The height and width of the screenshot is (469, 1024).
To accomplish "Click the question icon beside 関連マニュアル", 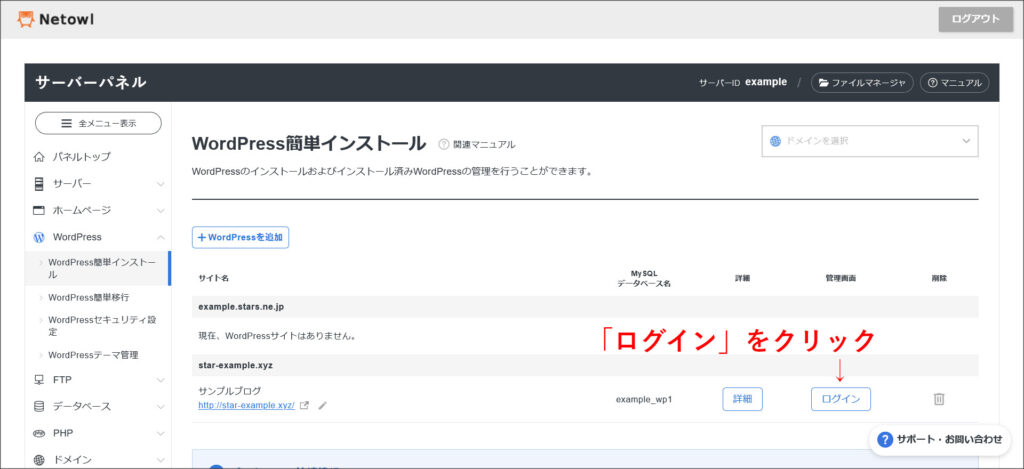I will click(x=444, y=144).
